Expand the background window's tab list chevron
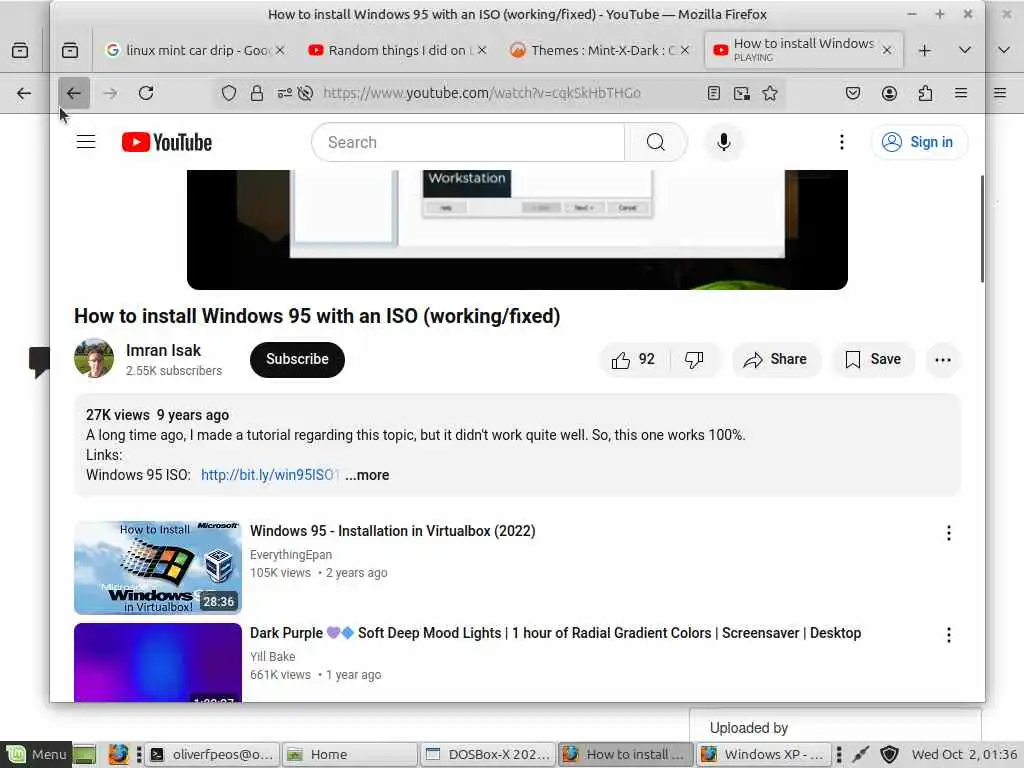 pyautogui.click(x=1004, y=50)
